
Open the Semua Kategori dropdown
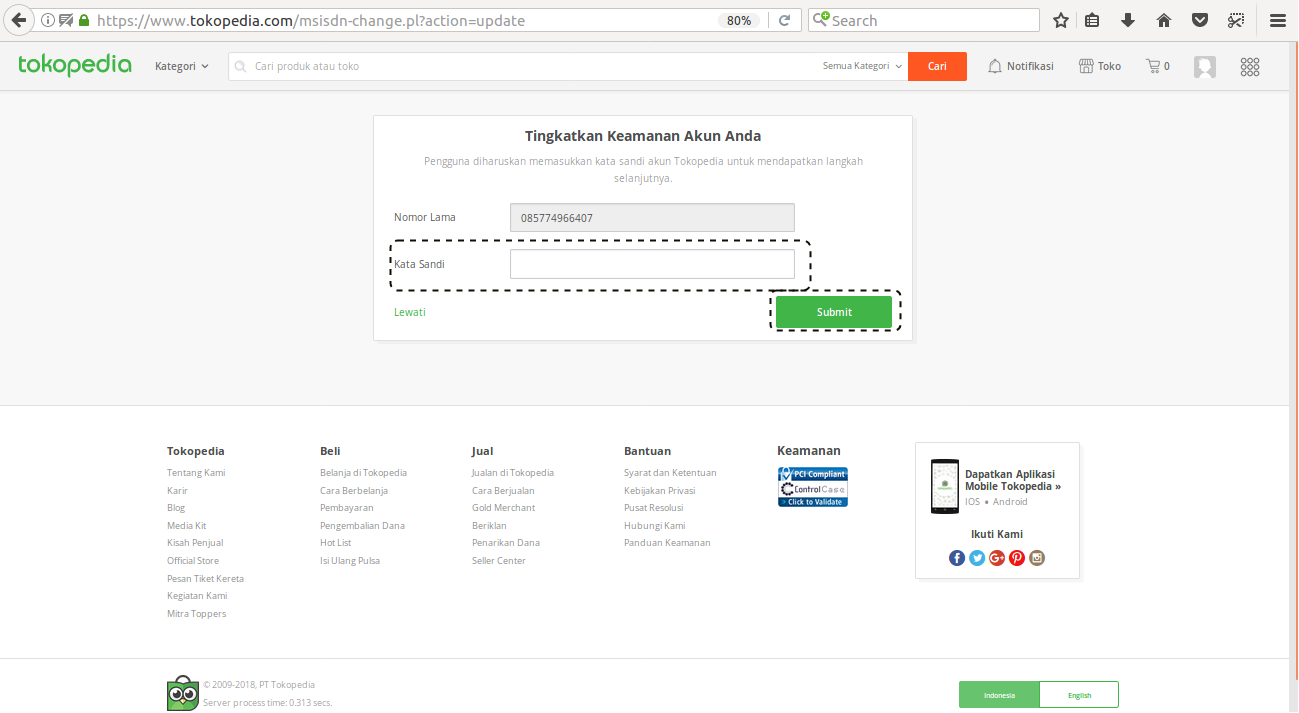tap(862, 66)
